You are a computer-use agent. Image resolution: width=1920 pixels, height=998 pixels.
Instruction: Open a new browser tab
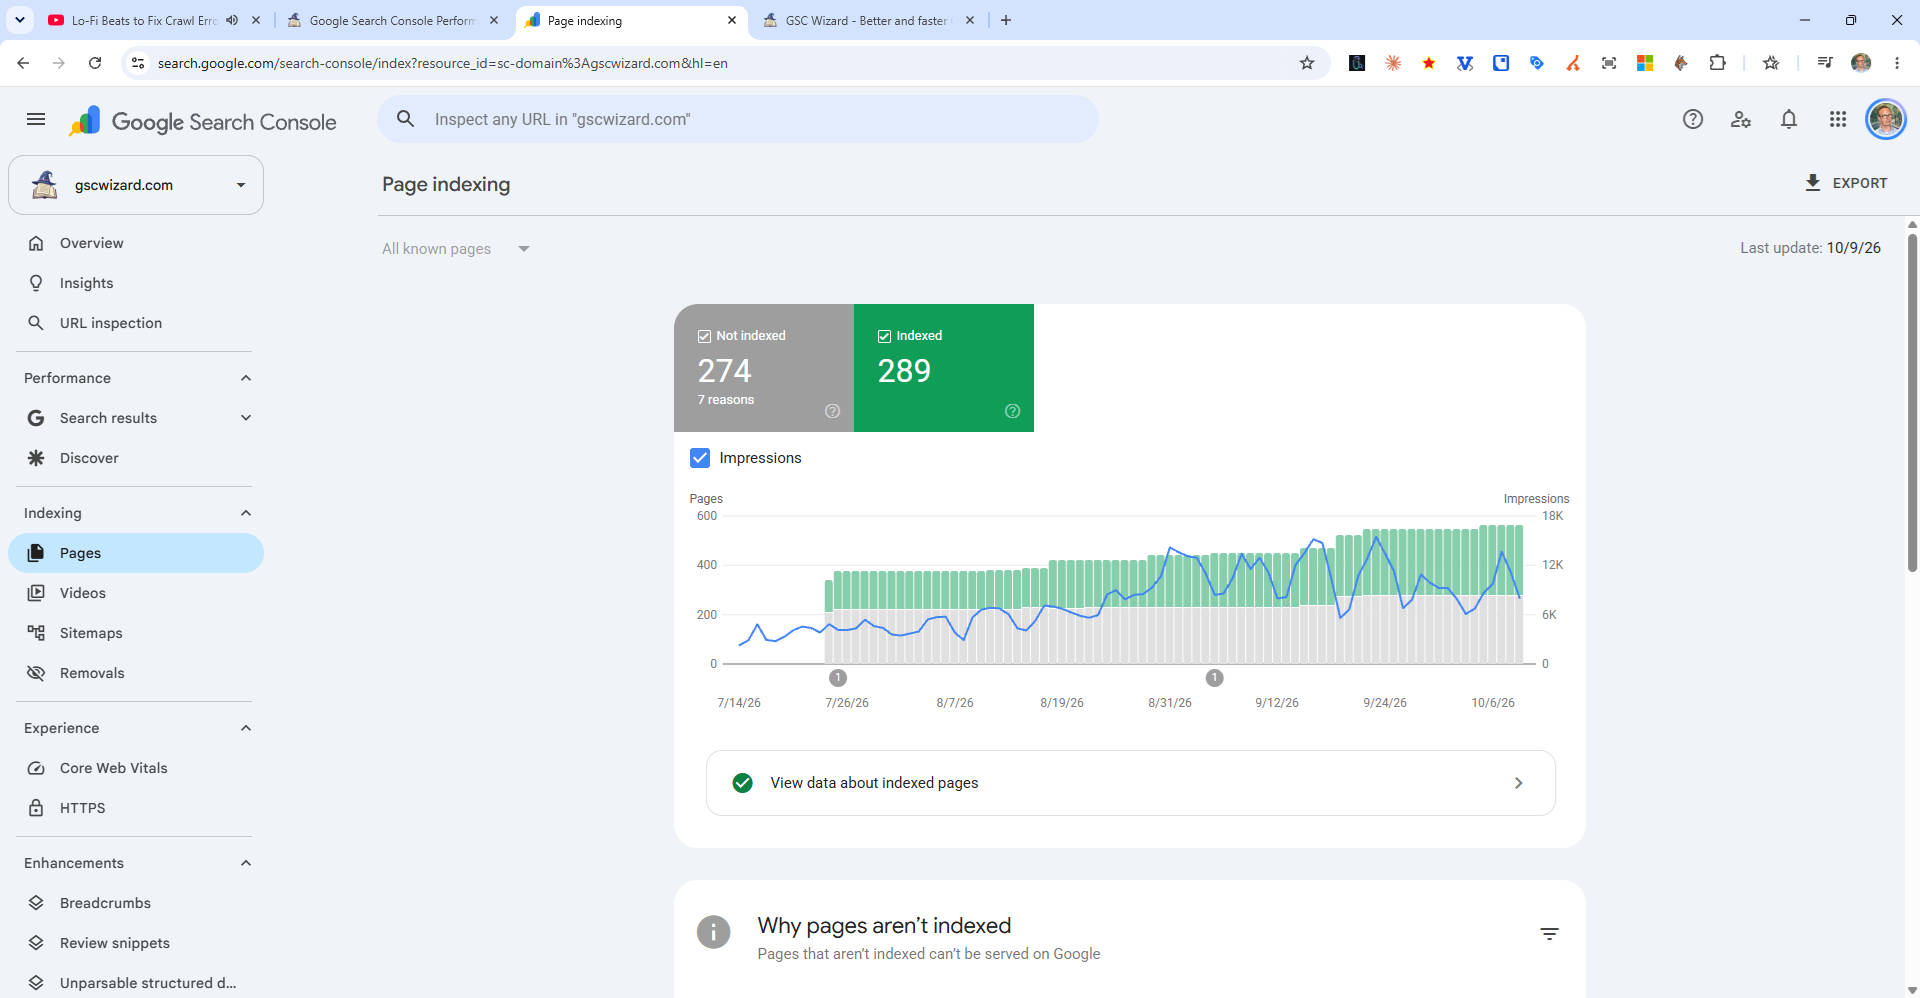coord(1006,20)
